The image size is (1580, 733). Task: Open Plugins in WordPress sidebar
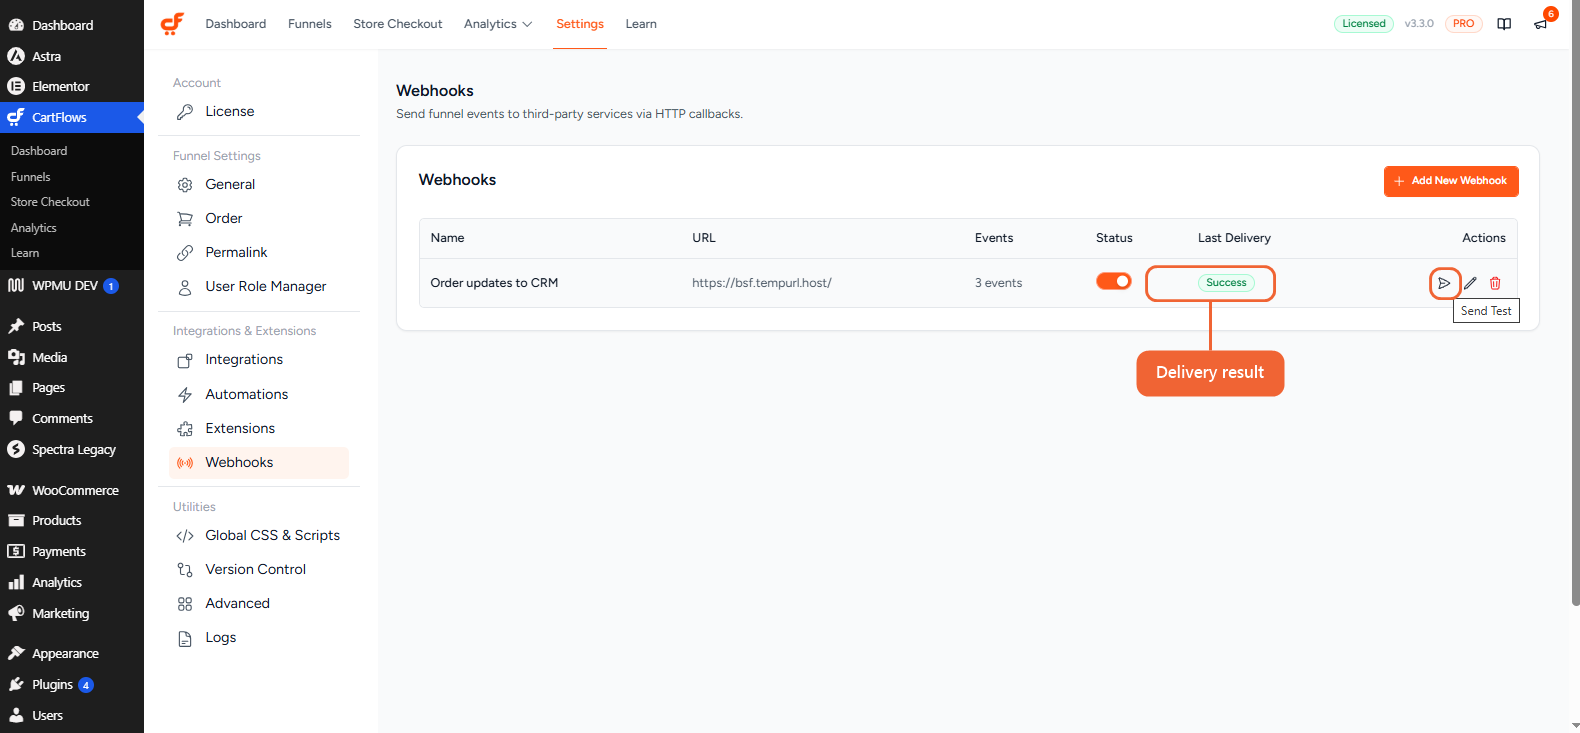pos(72,685)
